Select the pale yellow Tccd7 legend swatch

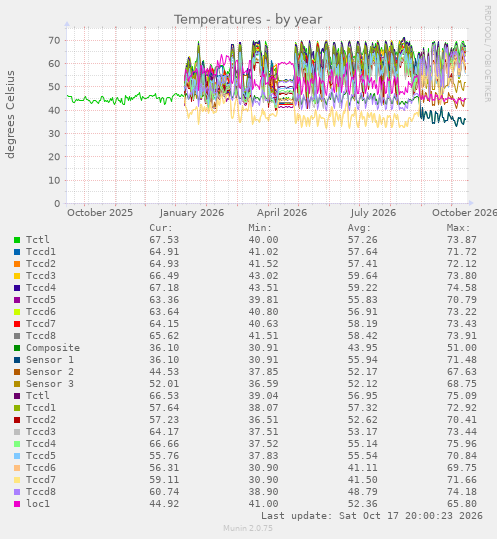(17, 480)
